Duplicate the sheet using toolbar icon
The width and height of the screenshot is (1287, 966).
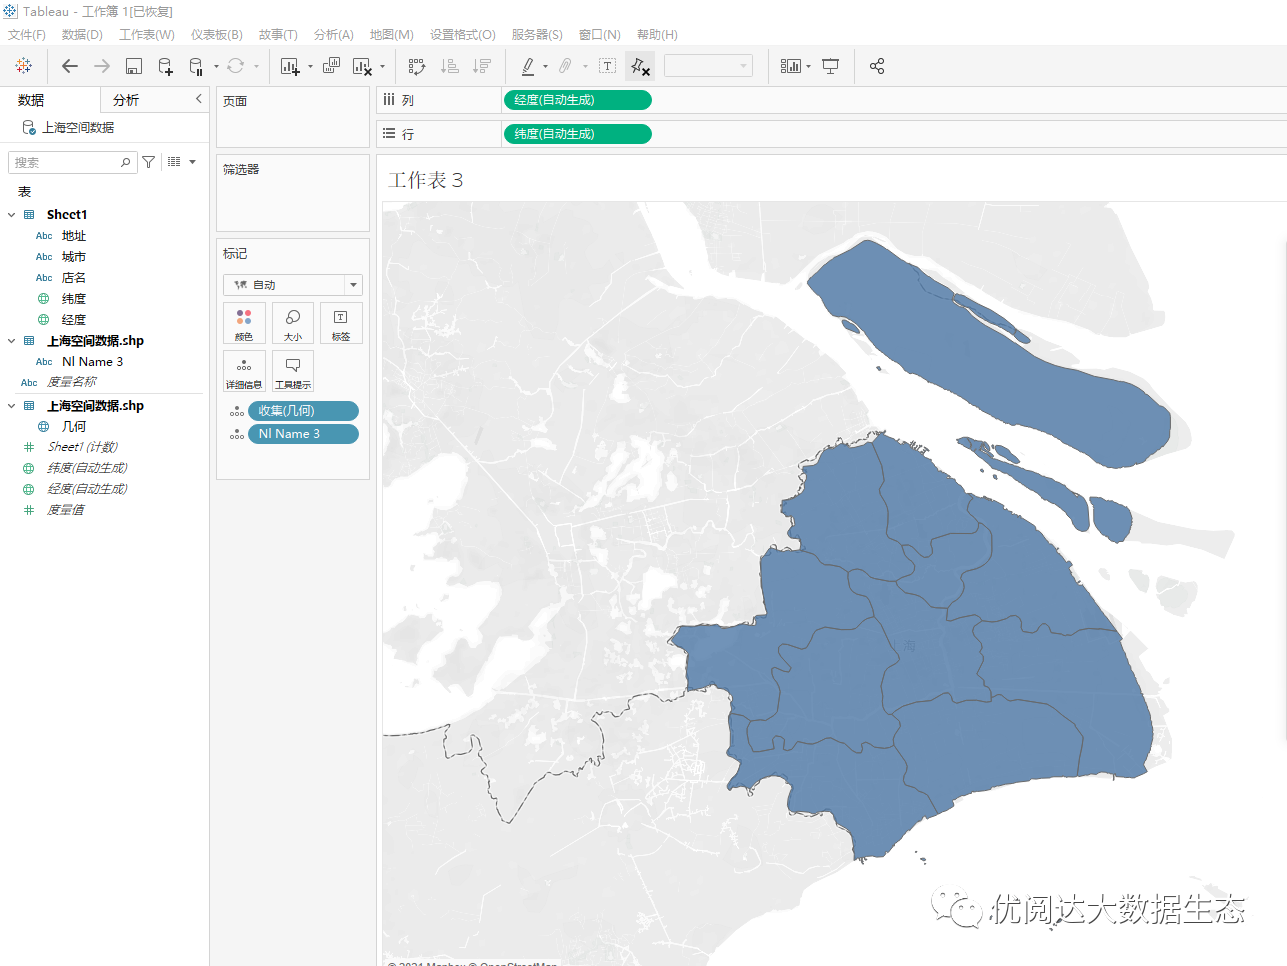pyautogui.click(x=331, y=66)
